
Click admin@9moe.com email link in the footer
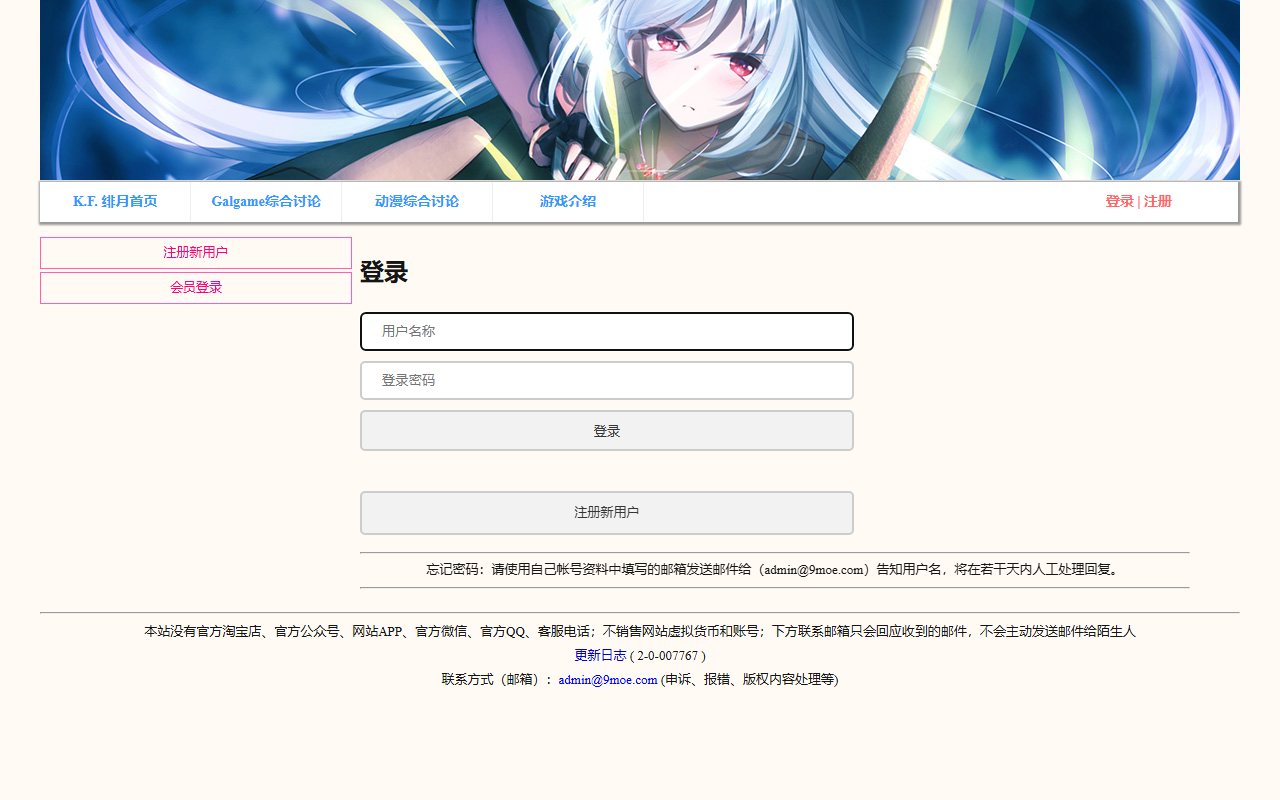tap(608, 680)
